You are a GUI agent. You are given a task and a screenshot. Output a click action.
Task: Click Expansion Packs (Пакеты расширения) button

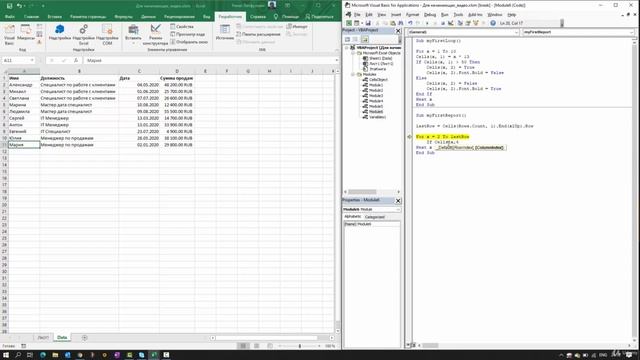click(258, 34)
